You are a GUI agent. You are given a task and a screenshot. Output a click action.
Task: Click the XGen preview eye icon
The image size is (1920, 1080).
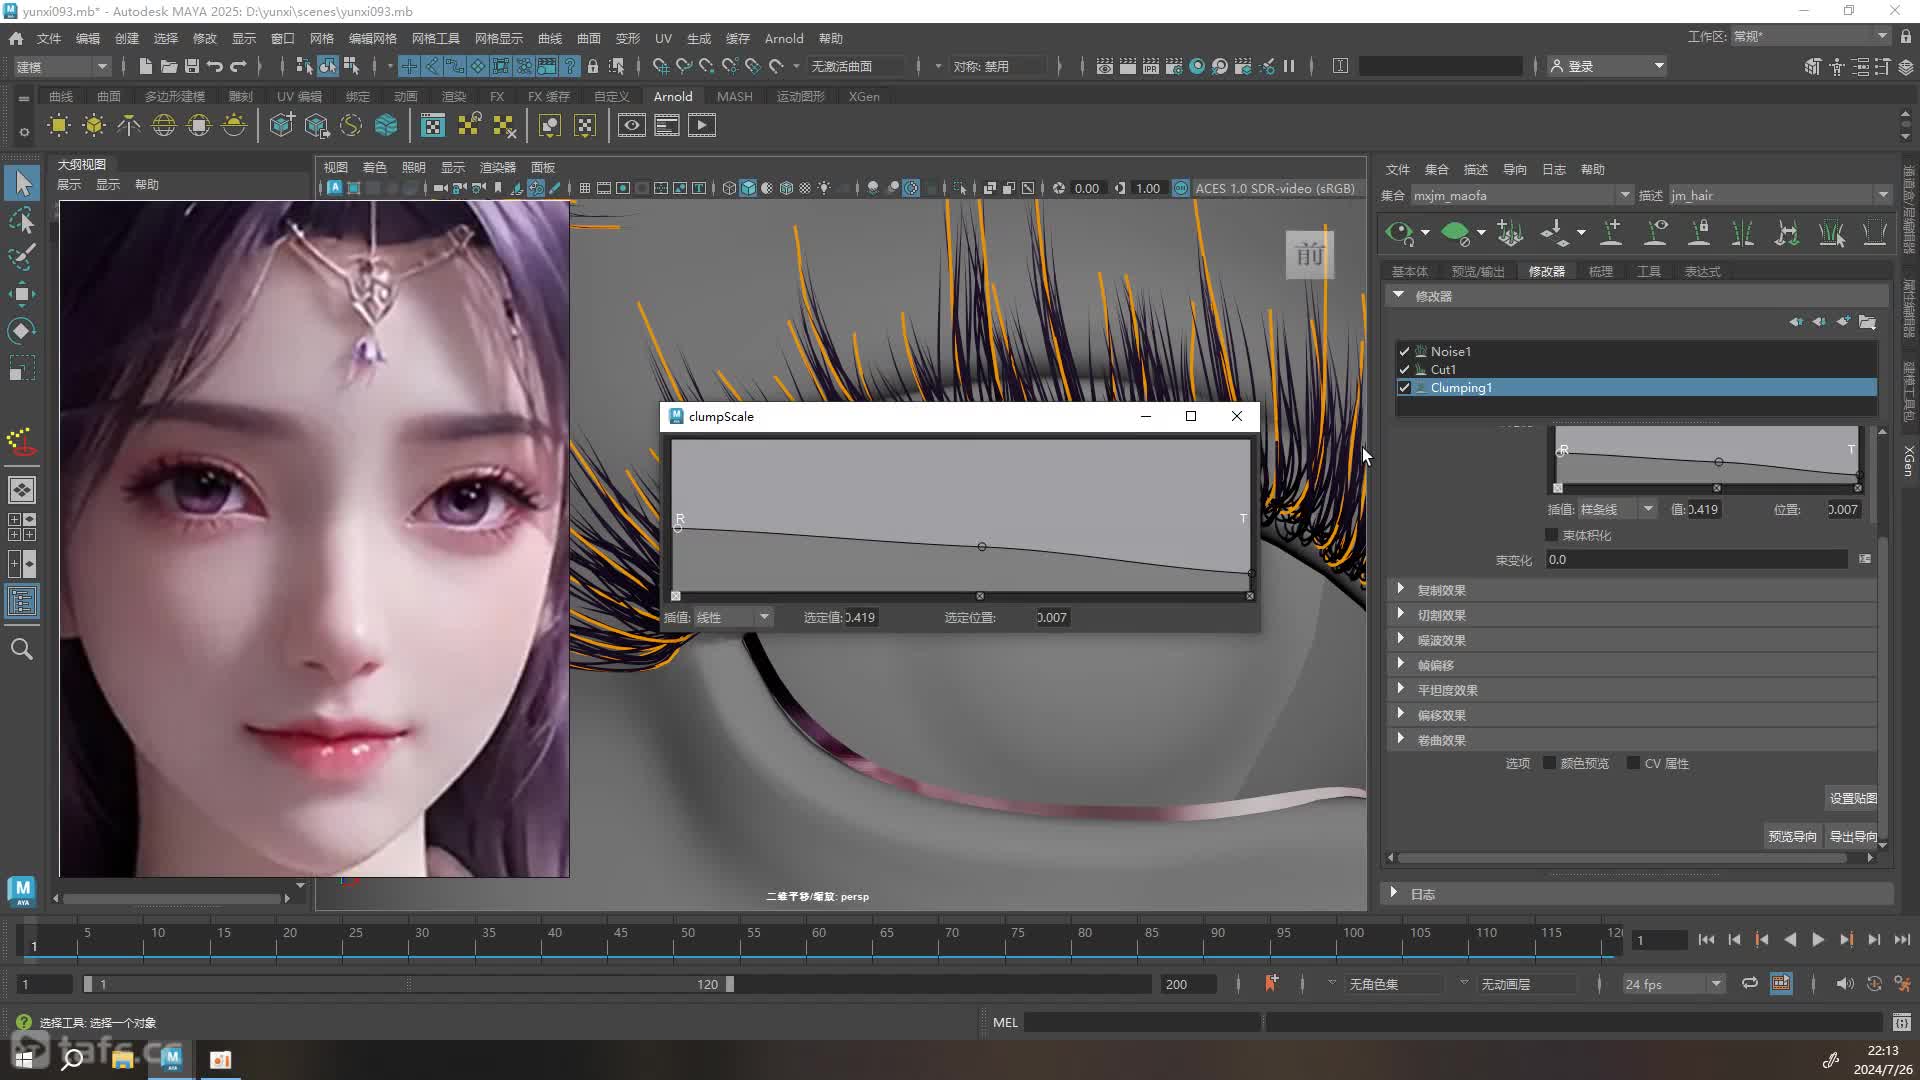pyautogui.click(x=1400, y=233)
